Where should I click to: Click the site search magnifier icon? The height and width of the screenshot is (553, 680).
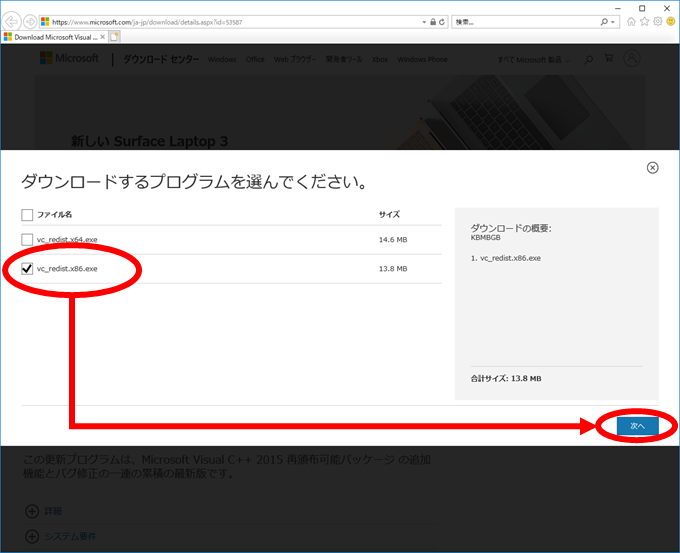coord(588,59)
